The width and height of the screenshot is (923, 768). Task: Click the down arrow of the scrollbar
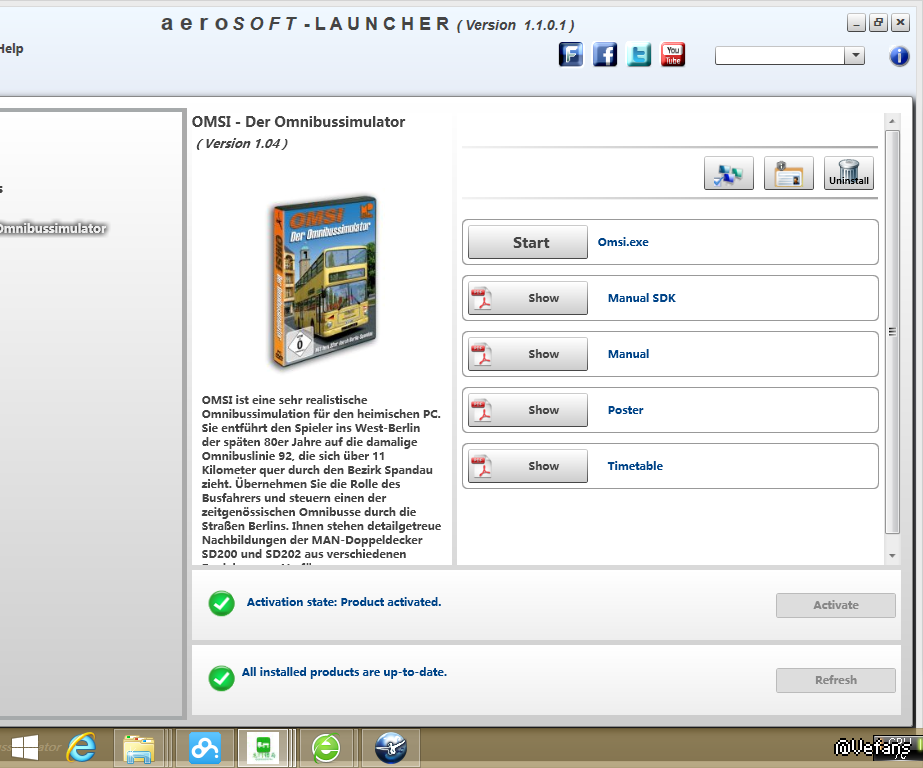(892, 556)
